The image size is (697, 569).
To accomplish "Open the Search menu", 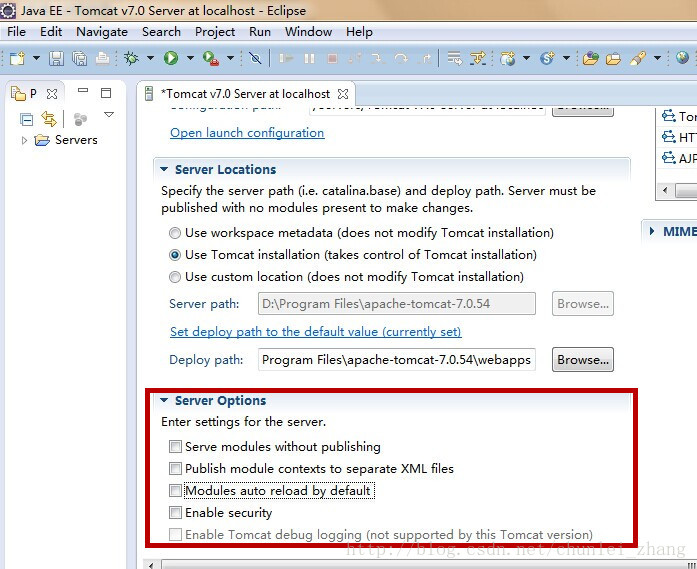I will pyautogui.click(x=161, y=32).
